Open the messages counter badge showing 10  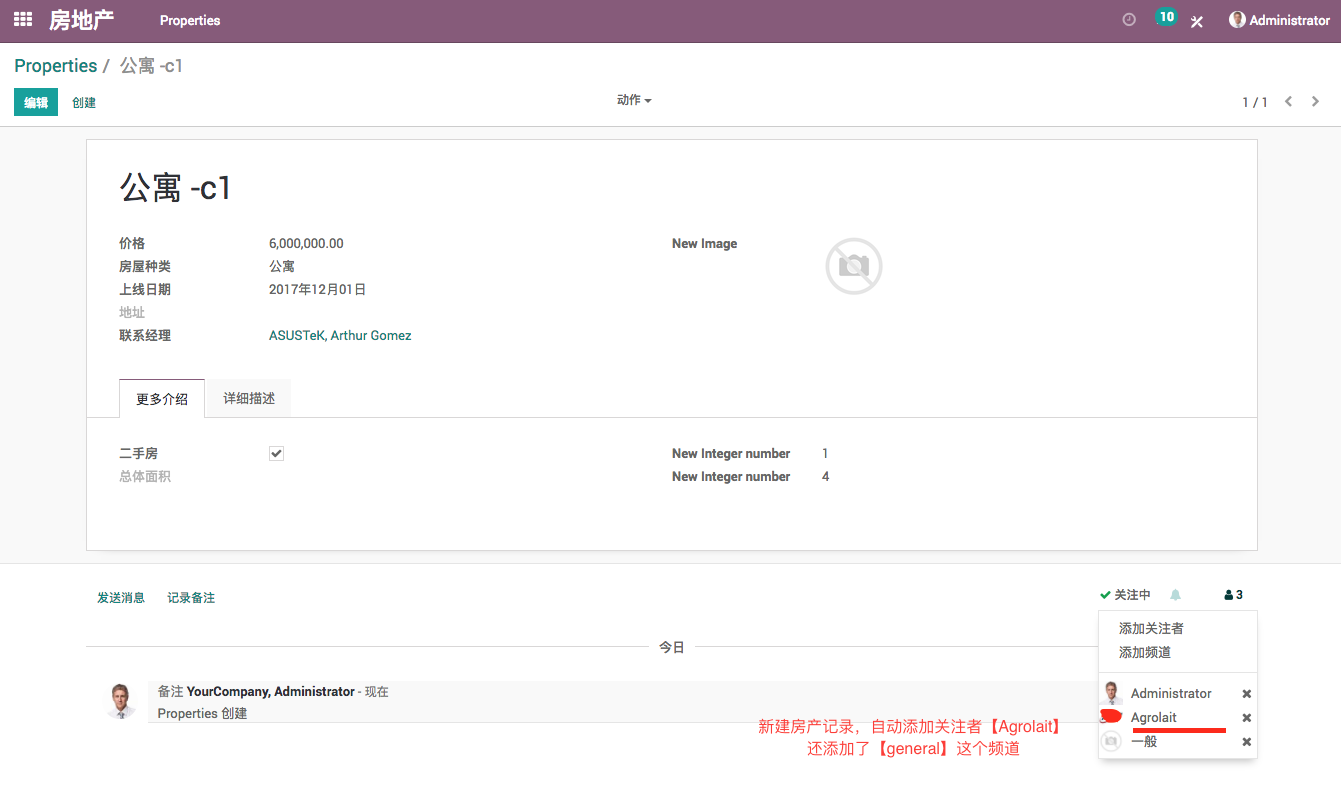pyautogui.click(x=1165, y=18)
